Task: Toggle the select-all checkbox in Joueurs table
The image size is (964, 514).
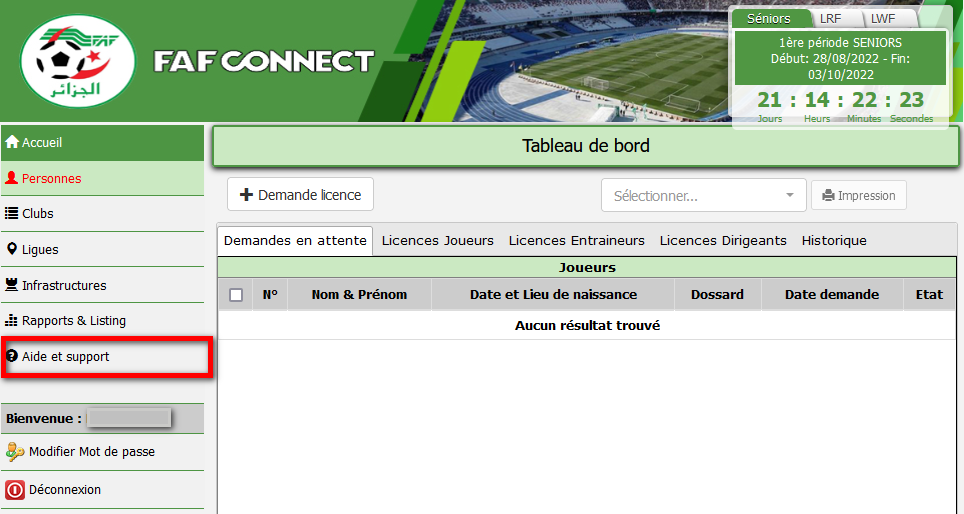Action: 236,295
